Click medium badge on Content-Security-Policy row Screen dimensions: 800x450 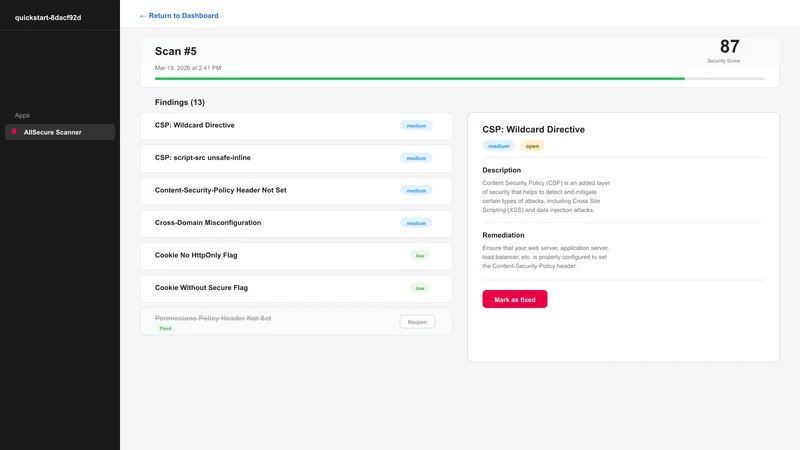416,191
